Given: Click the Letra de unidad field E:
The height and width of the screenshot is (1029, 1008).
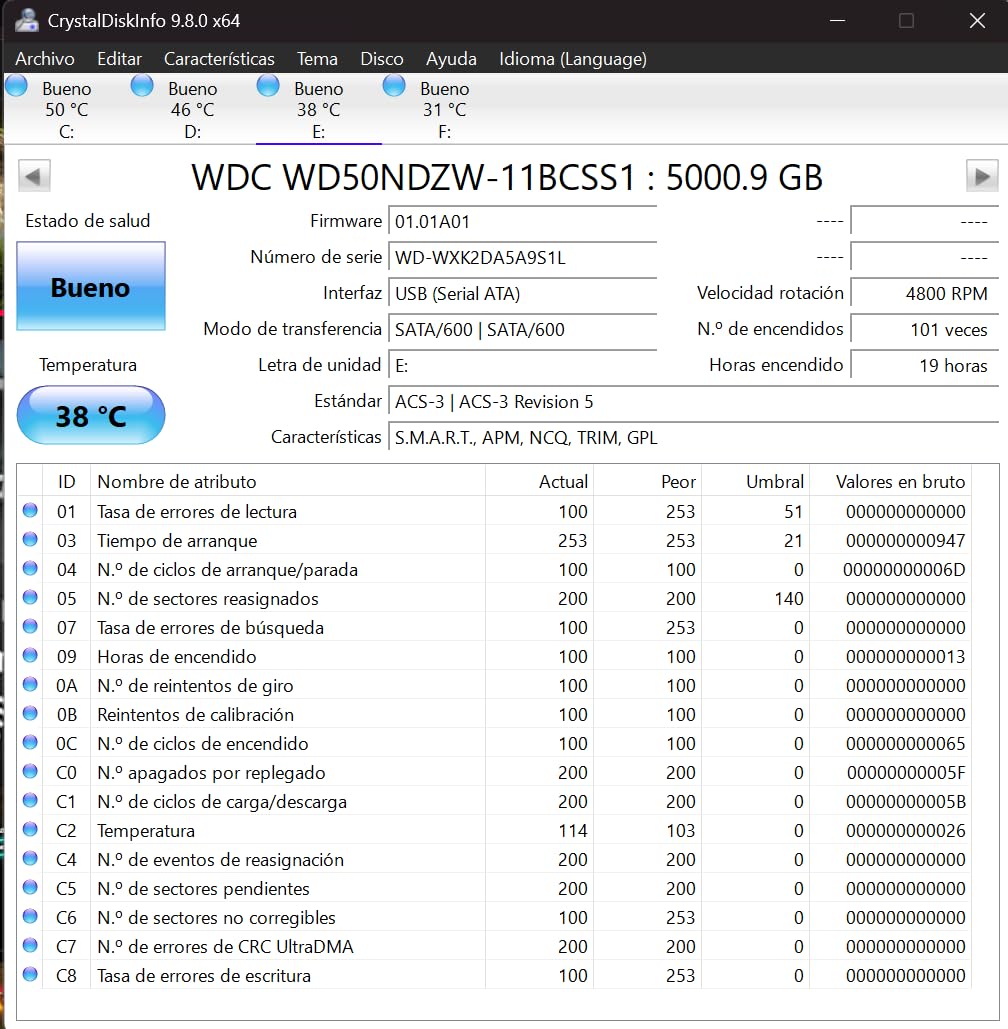Looking at the screenshot, I should [523, 366].
